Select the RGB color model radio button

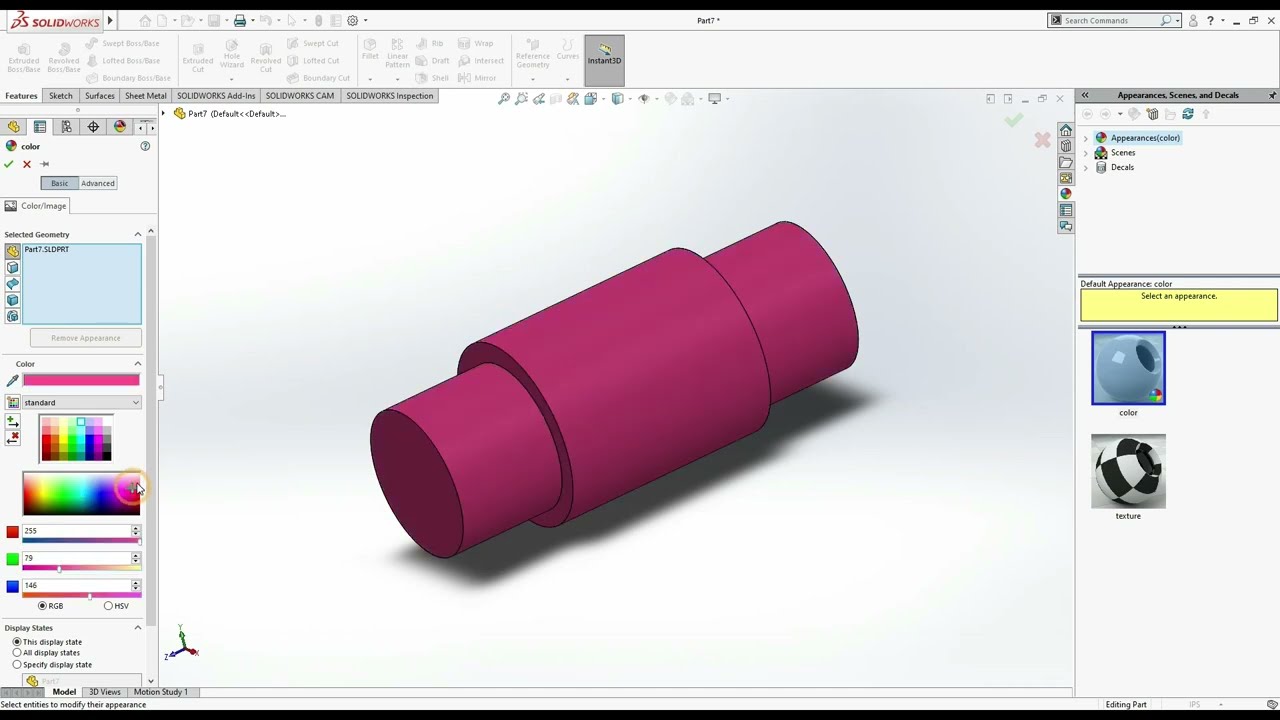42,606
